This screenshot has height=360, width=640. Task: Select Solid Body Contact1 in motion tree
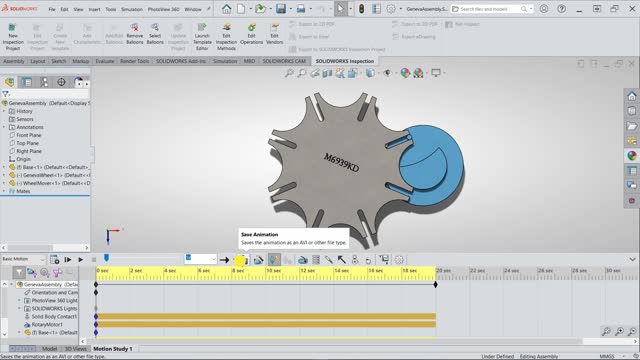coord(54,316)
